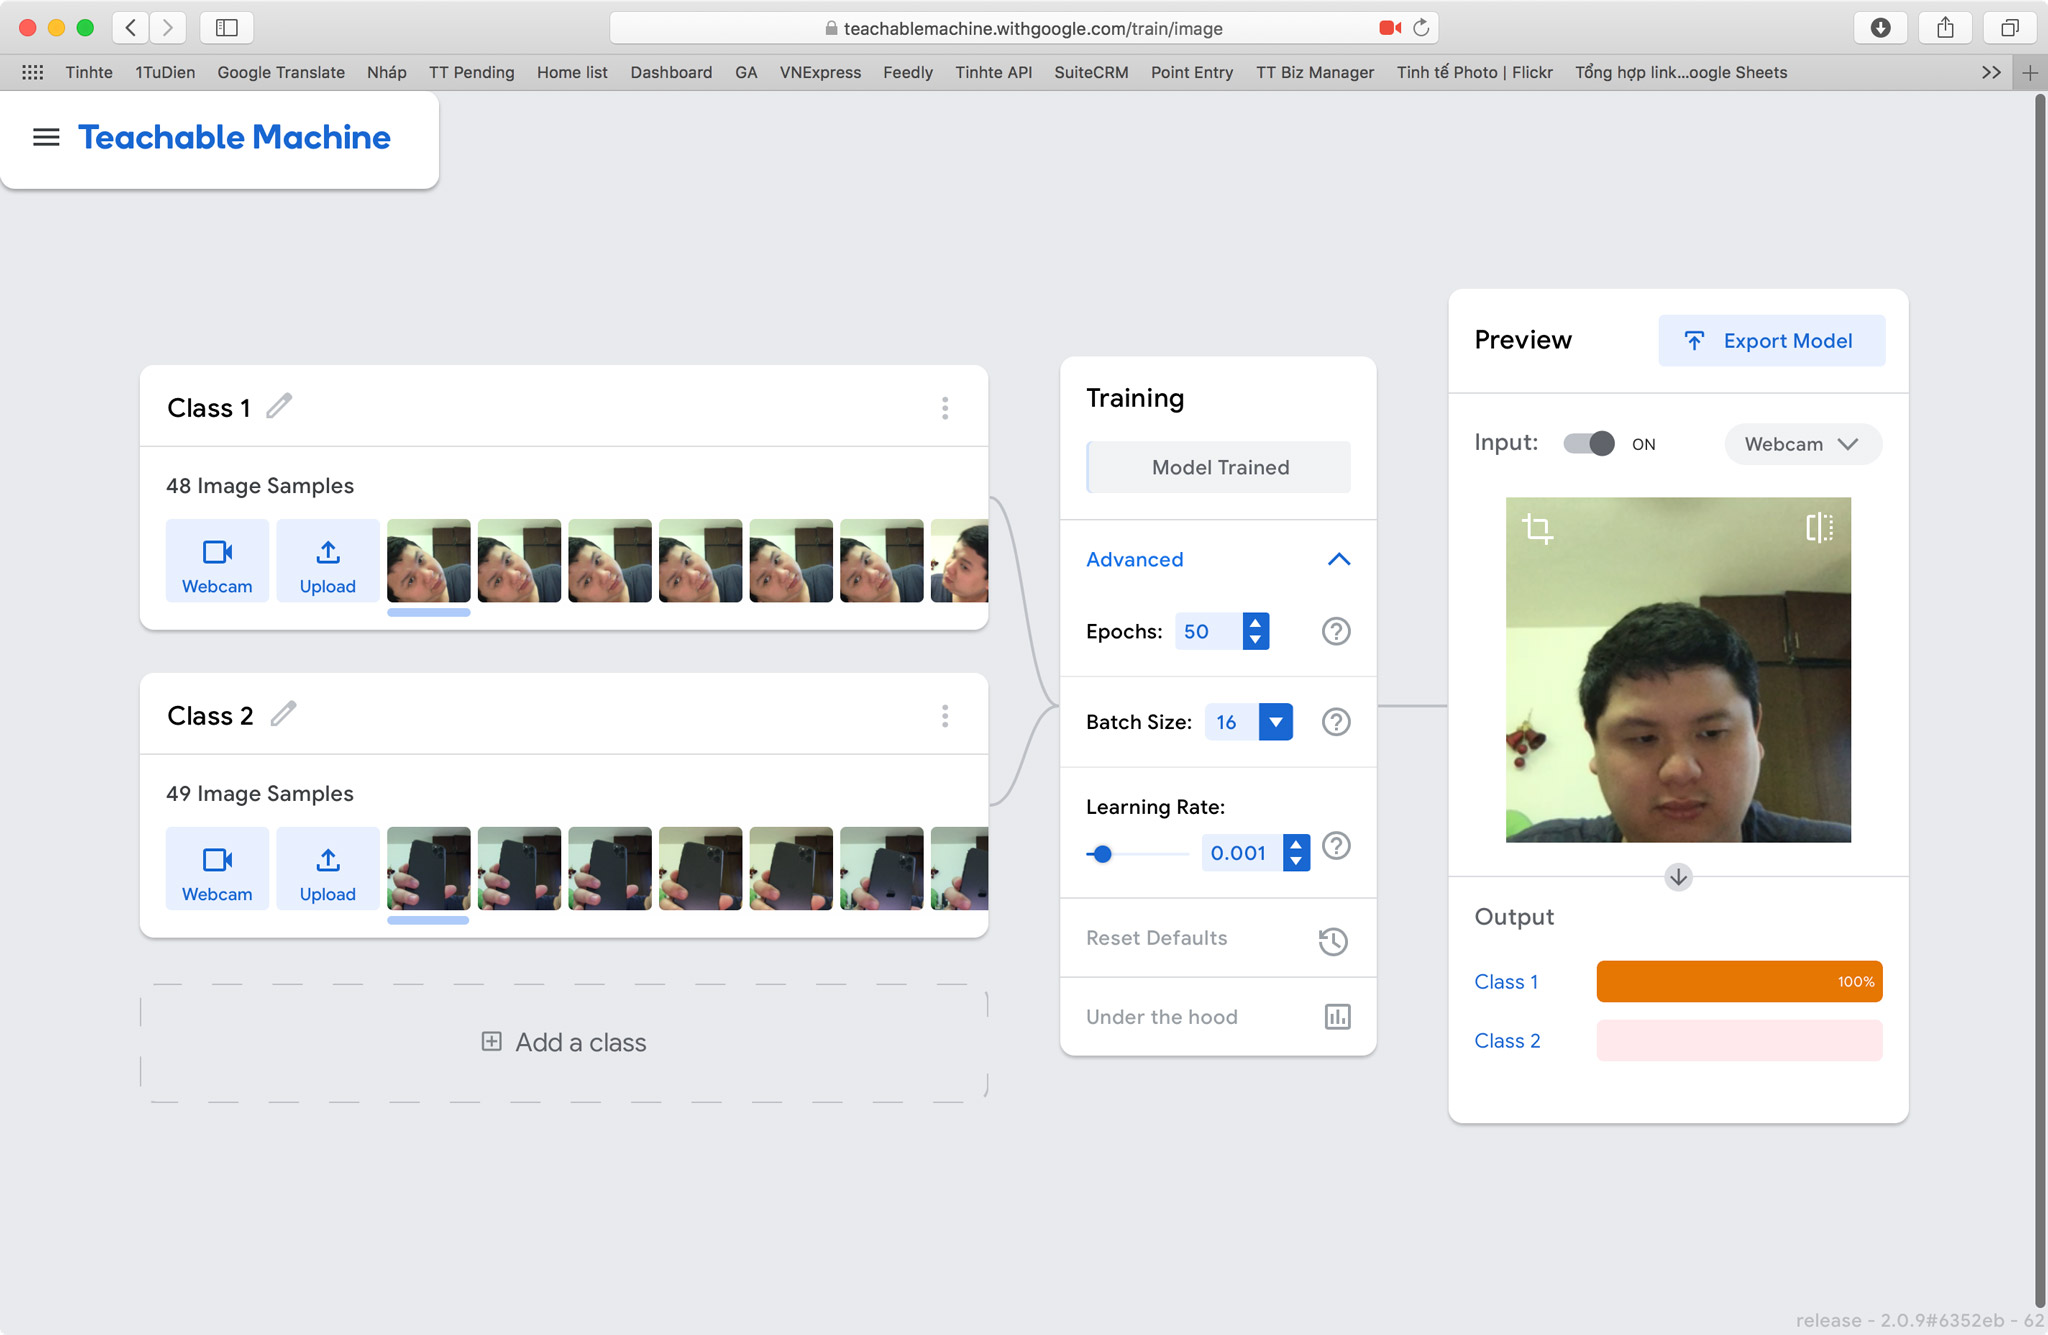Click Upload button in Class 2
The width and height of the screenshot is (2048, 1335).
click(328, 869)
